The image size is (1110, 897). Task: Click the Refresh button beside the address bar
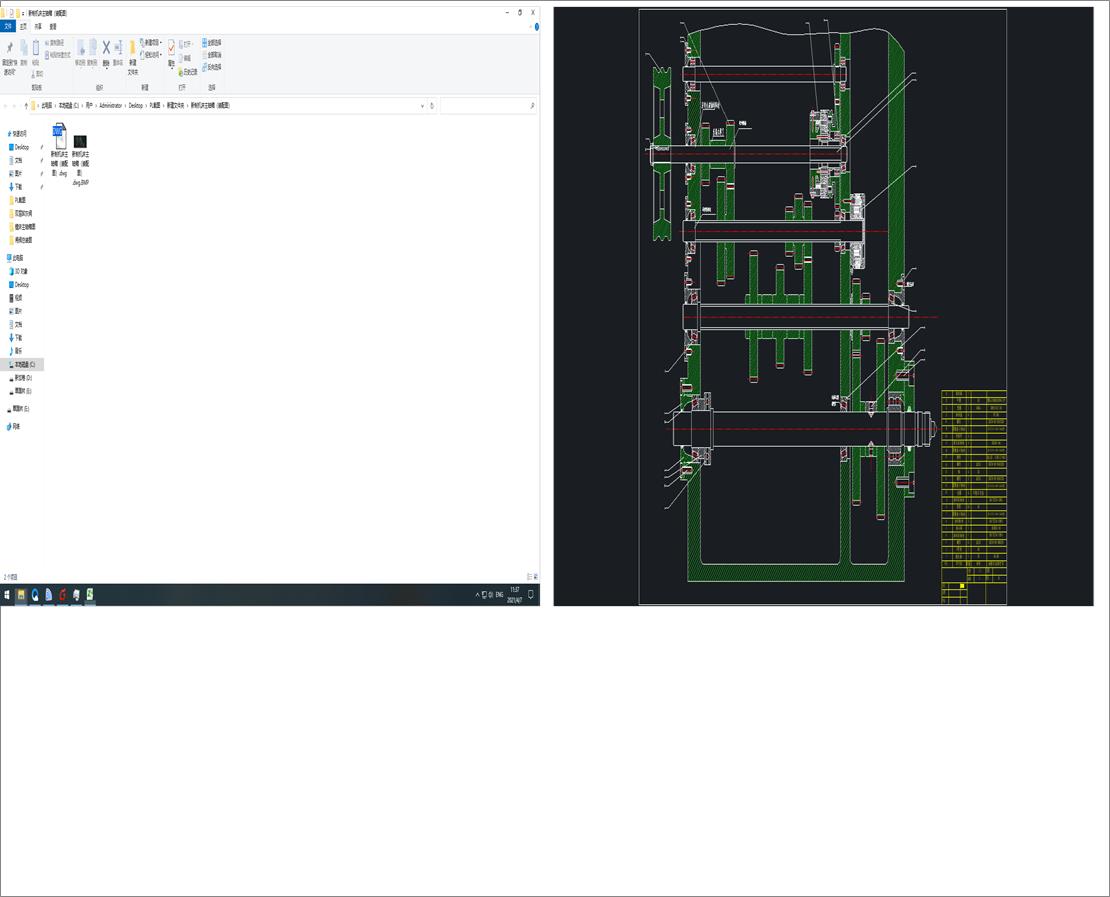[432, 105]
